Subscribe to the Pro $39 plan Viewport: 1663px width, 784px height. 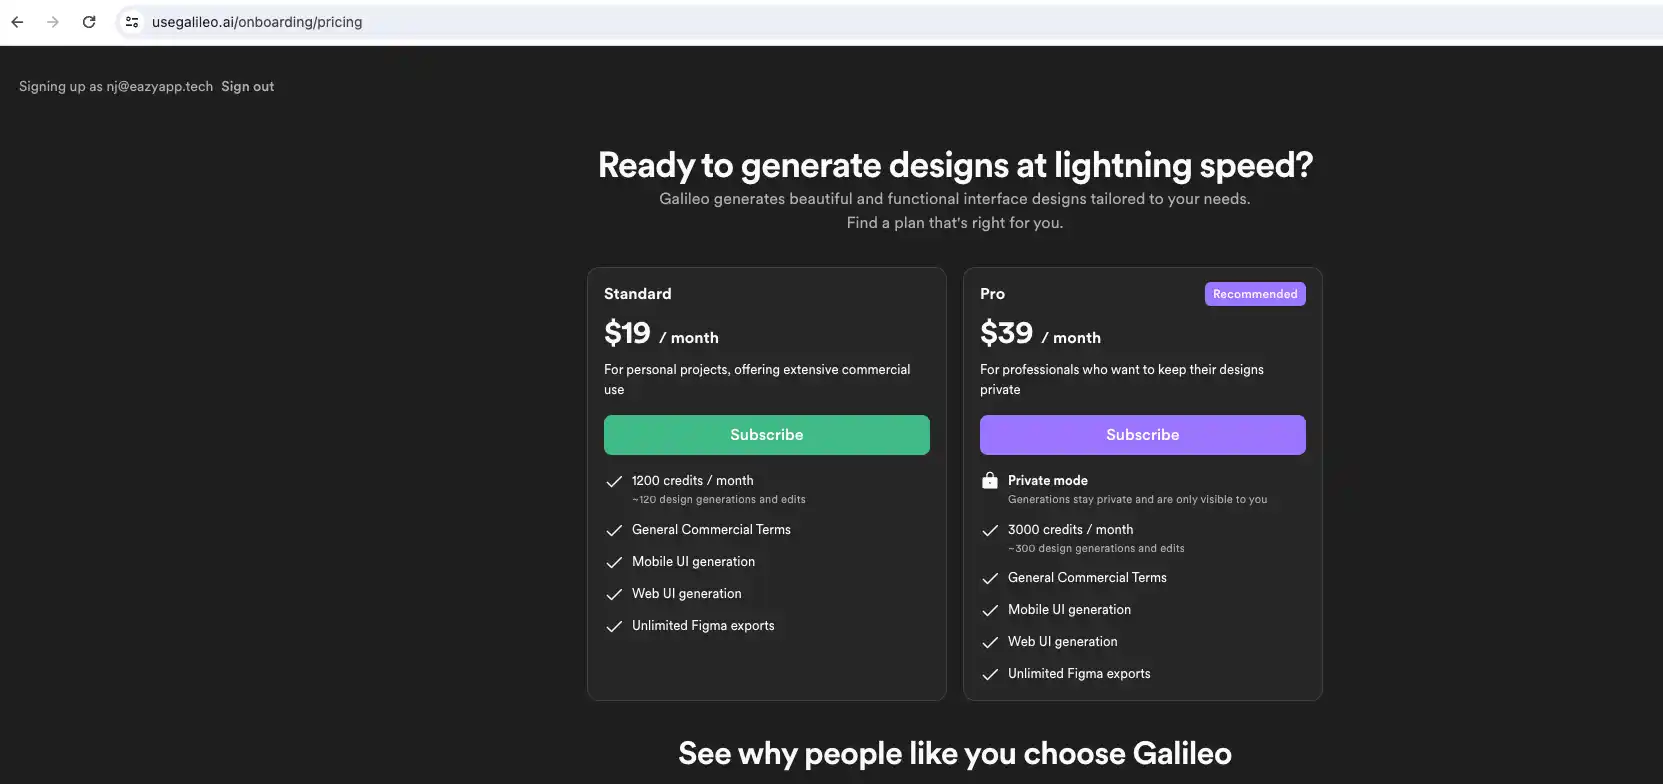1142,435
